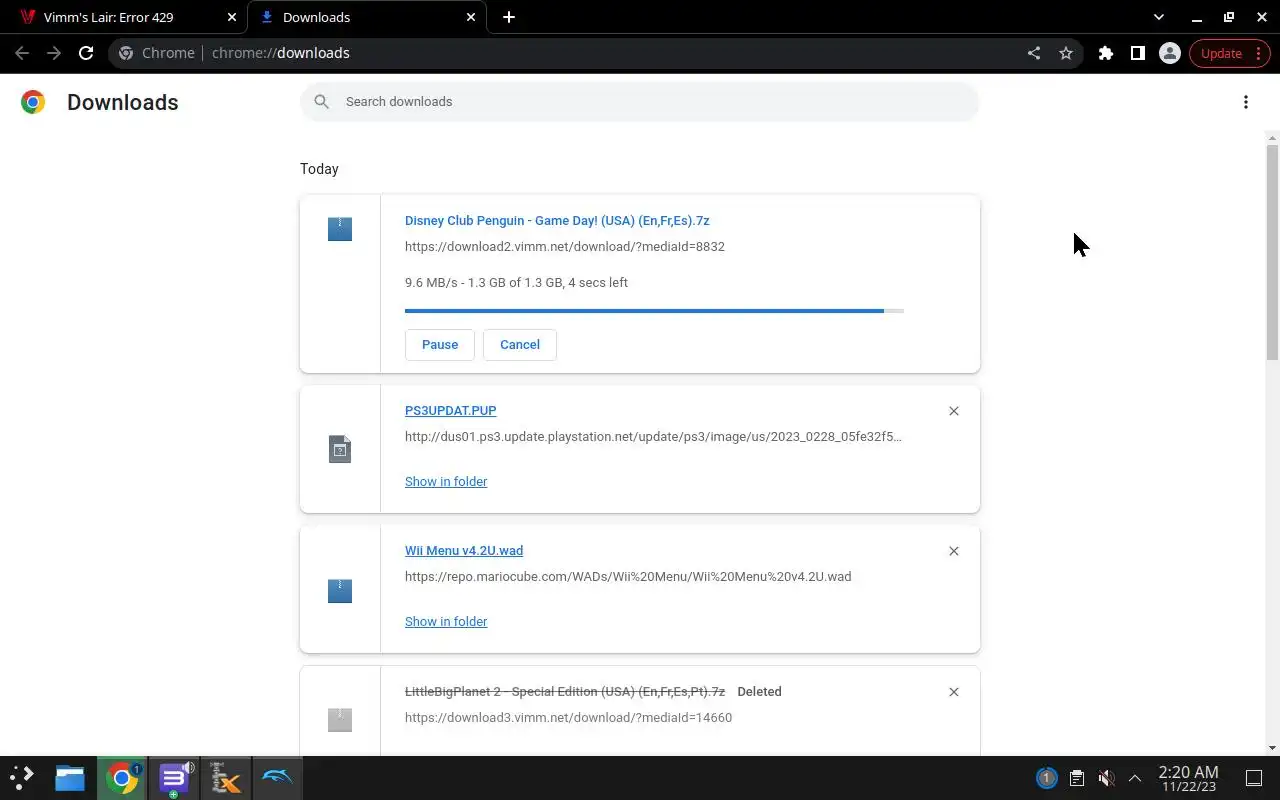Click the muted volume tray icon

point(1106,778)
